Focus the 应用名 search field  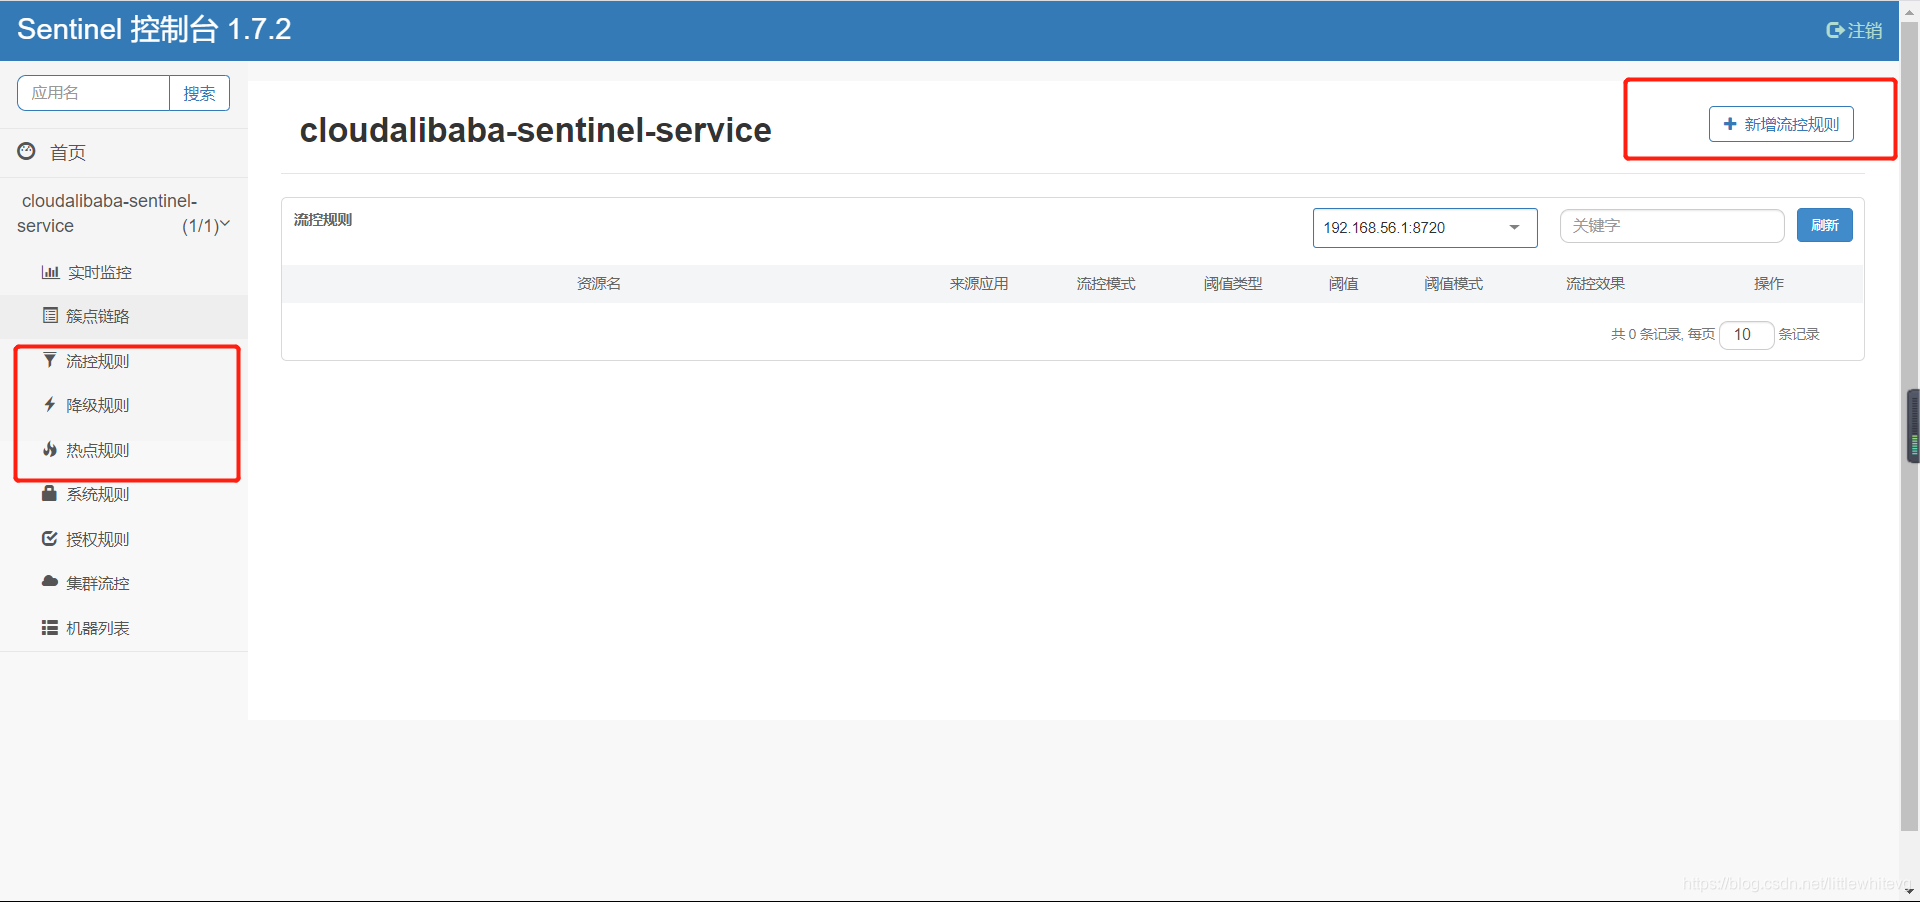click(93, 93)
